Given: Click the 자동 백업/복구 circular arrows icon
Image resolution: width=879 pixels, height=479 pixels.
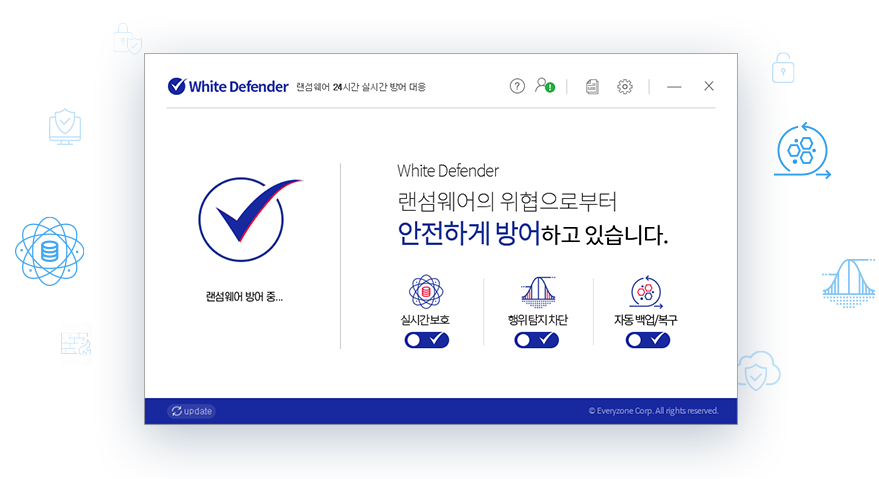Looking at the screenshot, I should 646,292.
